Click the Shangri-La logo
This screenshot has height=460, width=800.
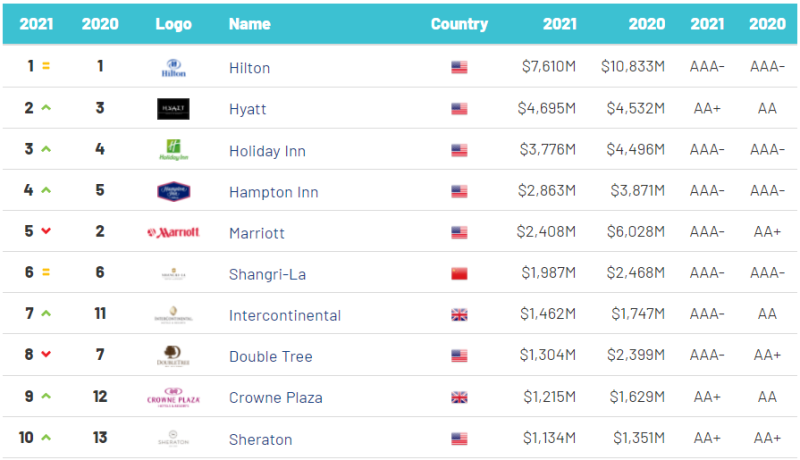coord(173,274)
